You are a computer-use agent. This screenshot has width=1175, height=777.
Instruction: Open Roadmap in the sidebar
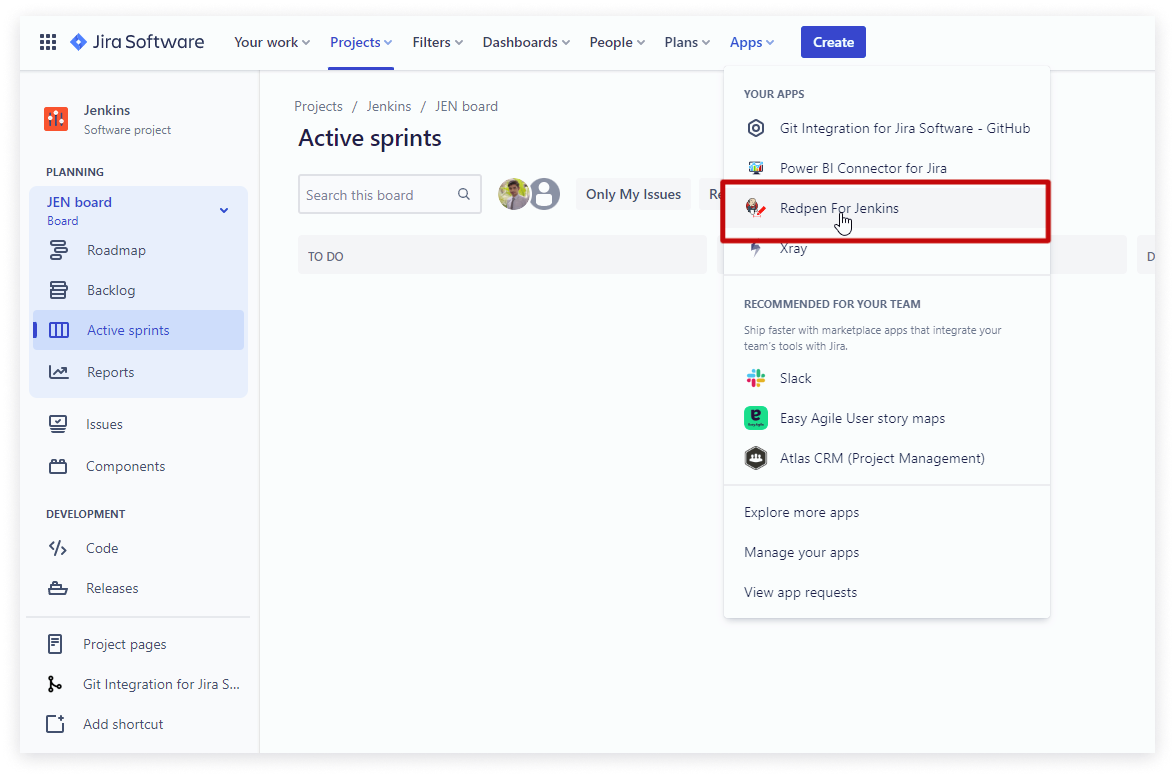click(x=139, y=250)
